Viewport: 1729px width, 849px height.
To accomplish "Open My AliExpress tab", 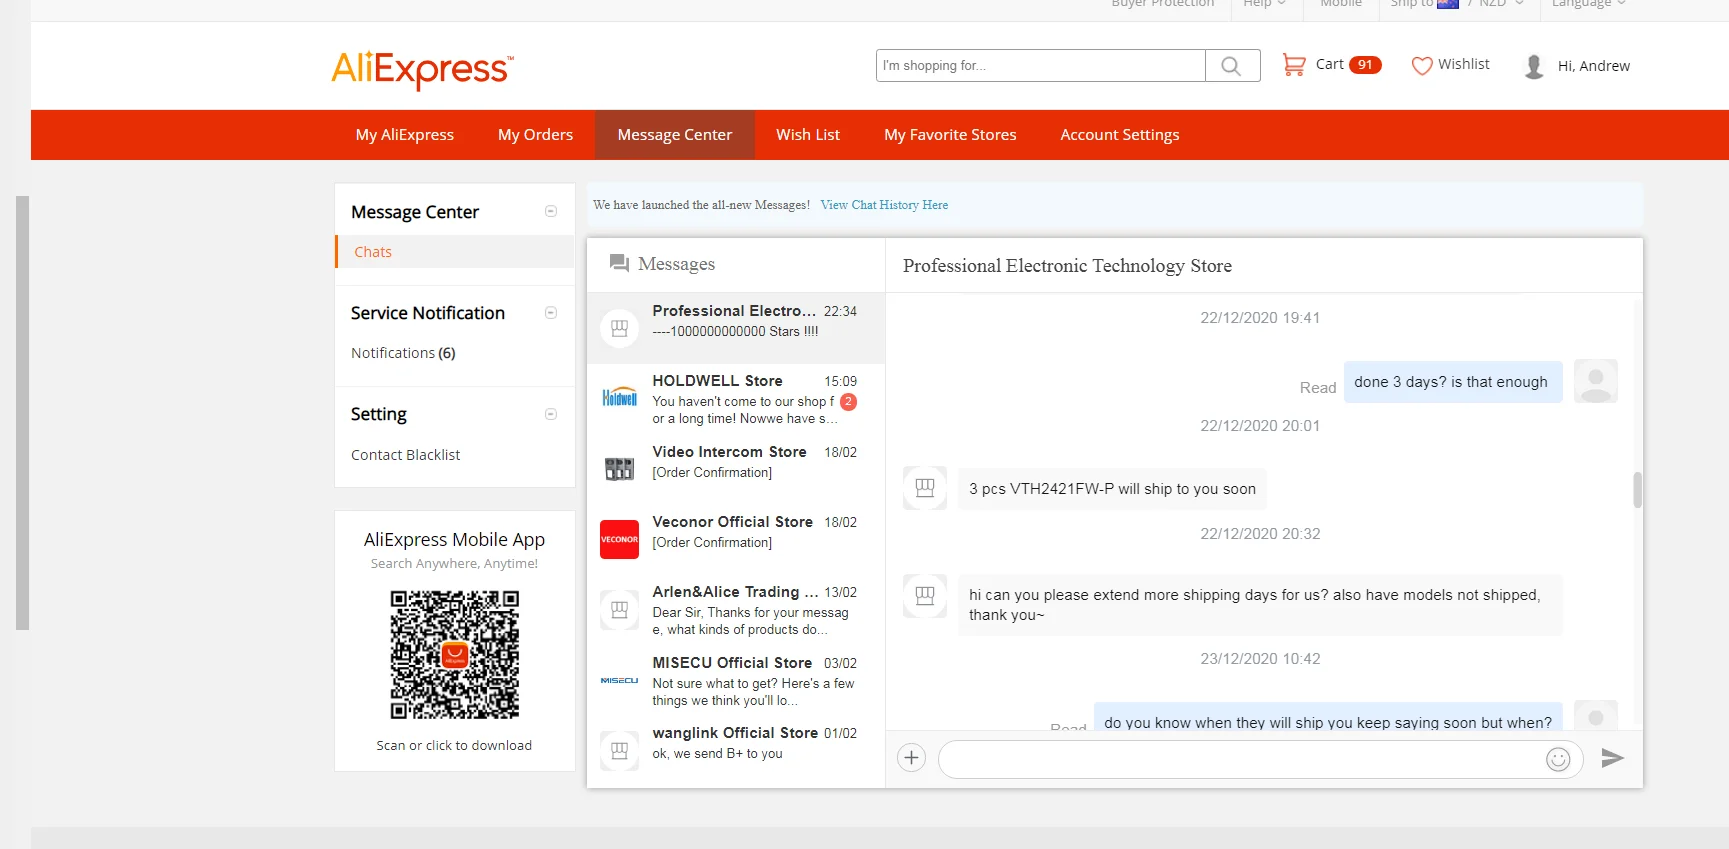I will (405, 135).
